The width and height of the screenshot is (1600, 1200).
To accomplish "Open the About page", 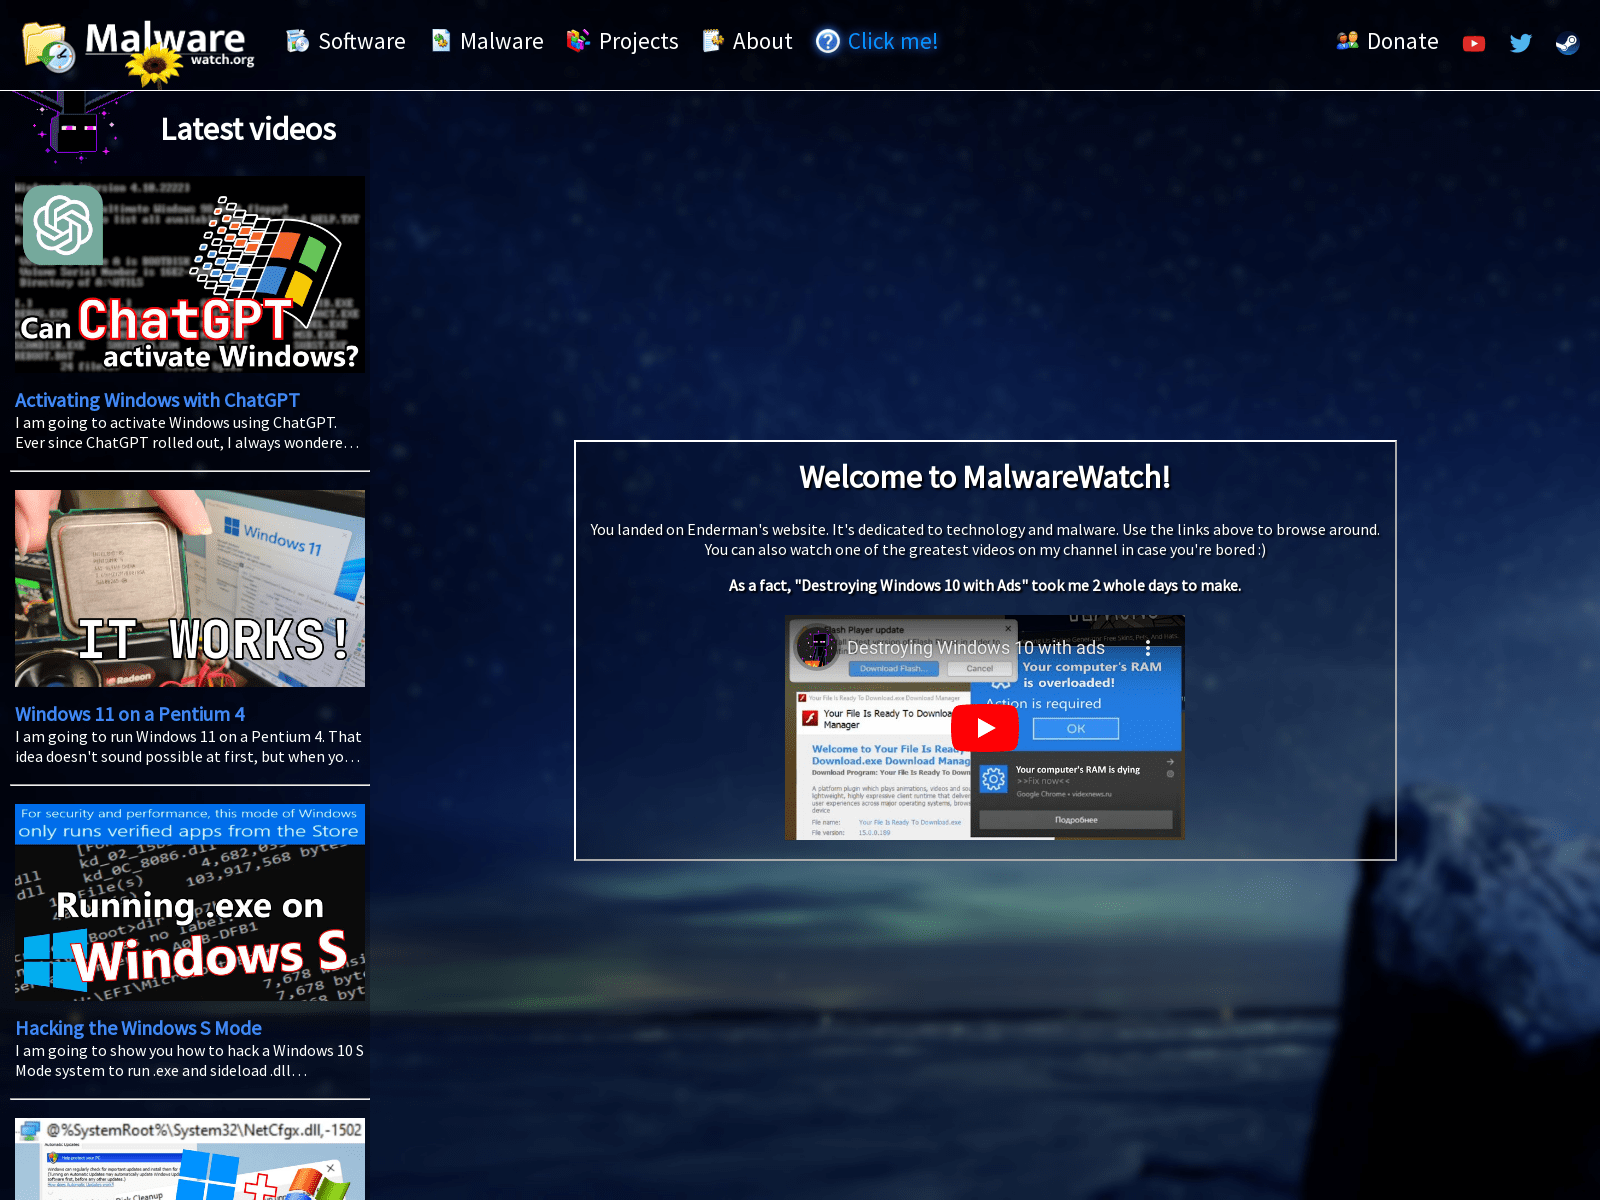I will (x=747, y=41).
